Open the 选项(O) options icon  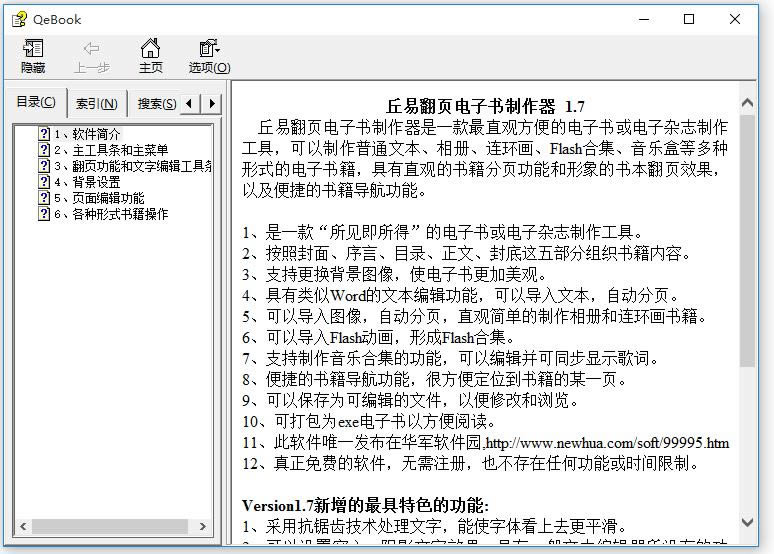click(209, 48)
